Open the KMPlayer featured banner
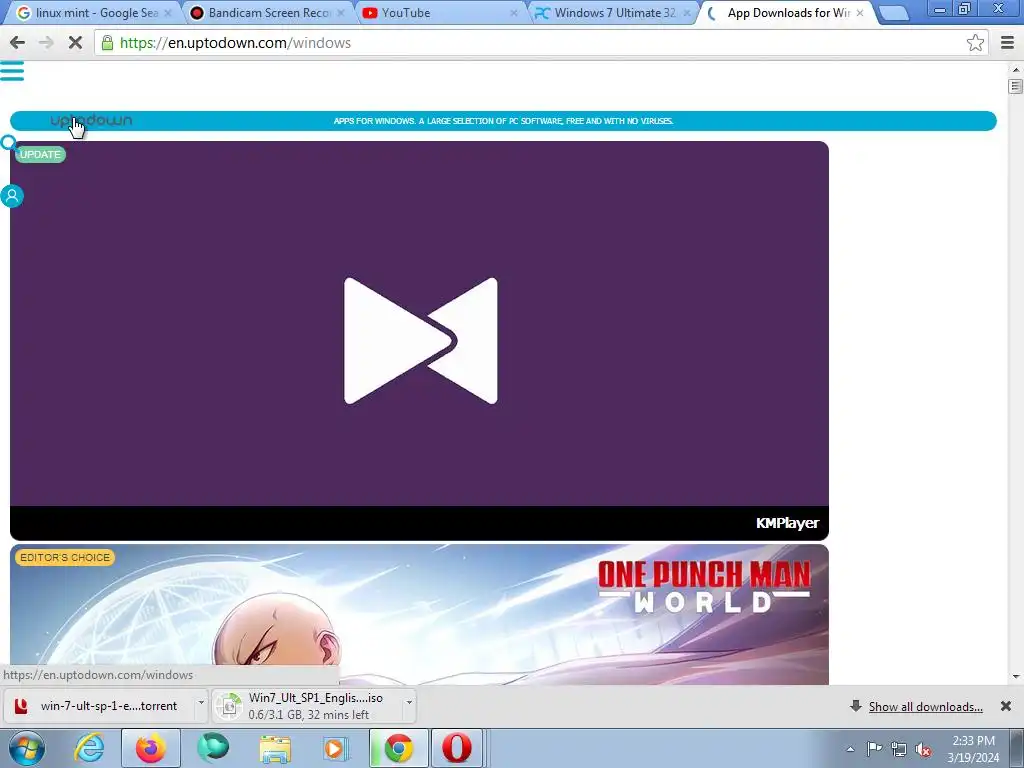The width and height of the screenshot is (1024, 768). point(419,340)
